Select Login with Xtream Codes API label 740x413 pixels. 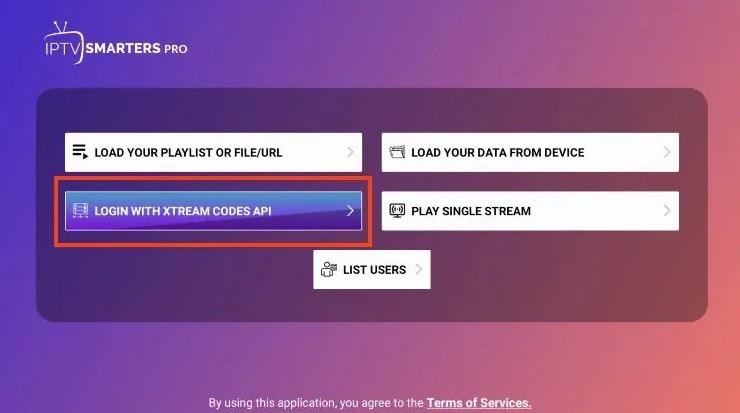pos(183,211)
